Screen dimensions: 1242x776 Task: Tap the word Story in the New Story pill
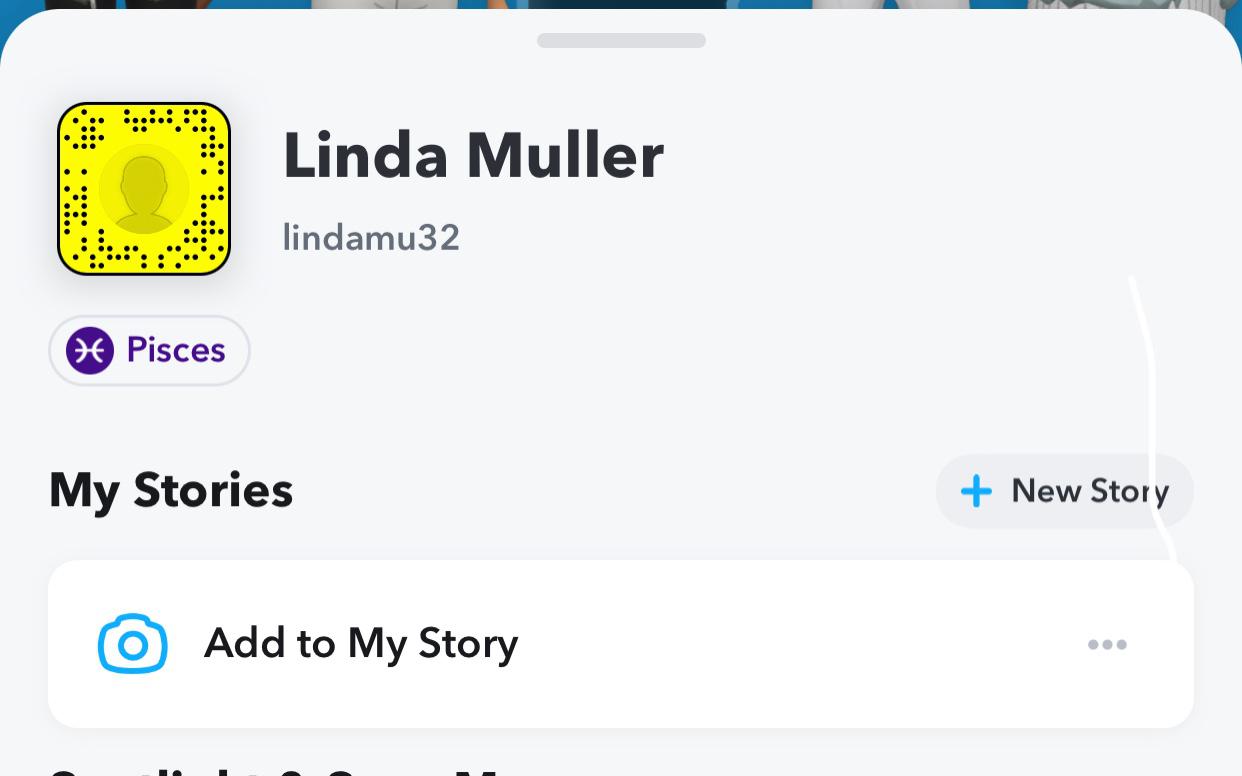[x=1129, y=491]
